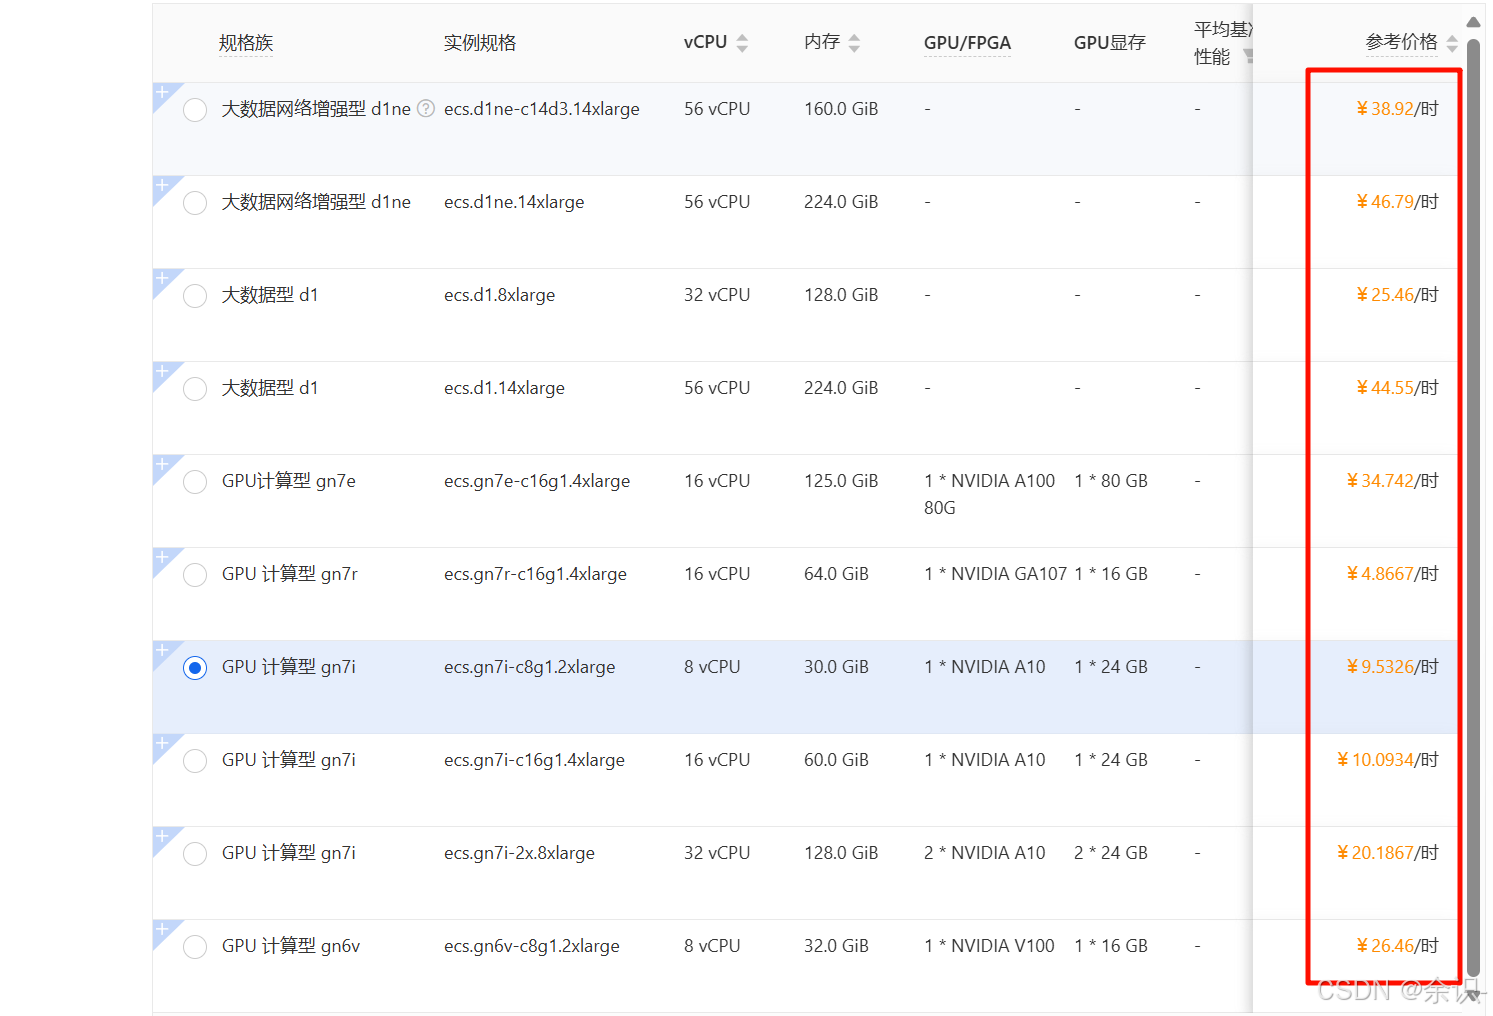Image resolution: width=1493 pixels, height=1016 pixels.
Task: Expand plus corner of ecs.d1ne.14xlarge row
Action: click(x=162, y=185)
